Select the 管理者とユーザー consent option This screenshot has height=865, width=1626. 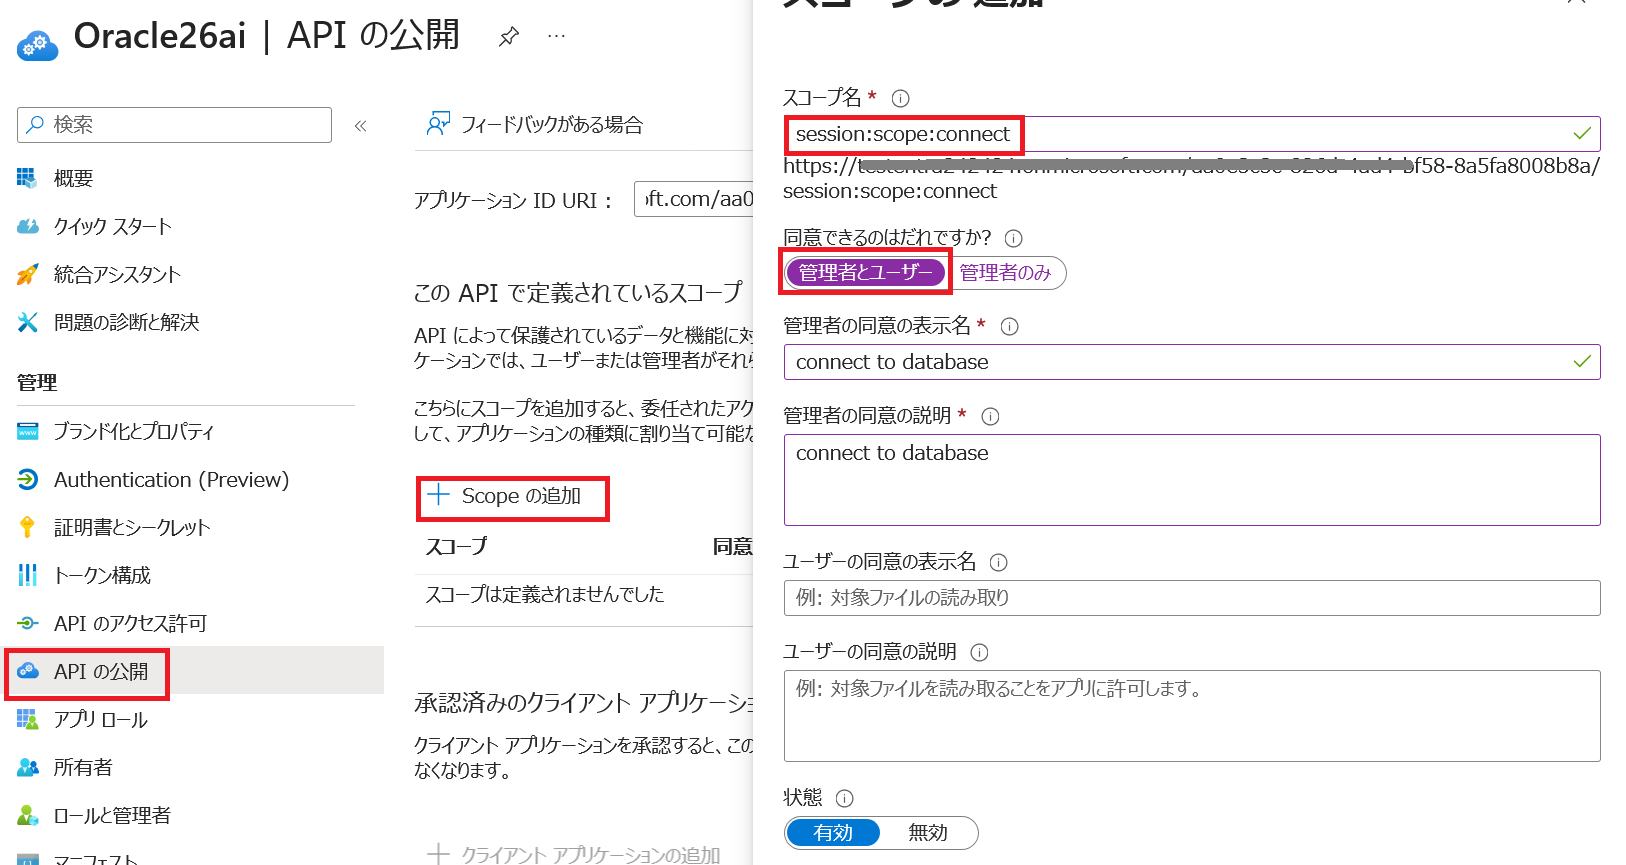point(866,272)
